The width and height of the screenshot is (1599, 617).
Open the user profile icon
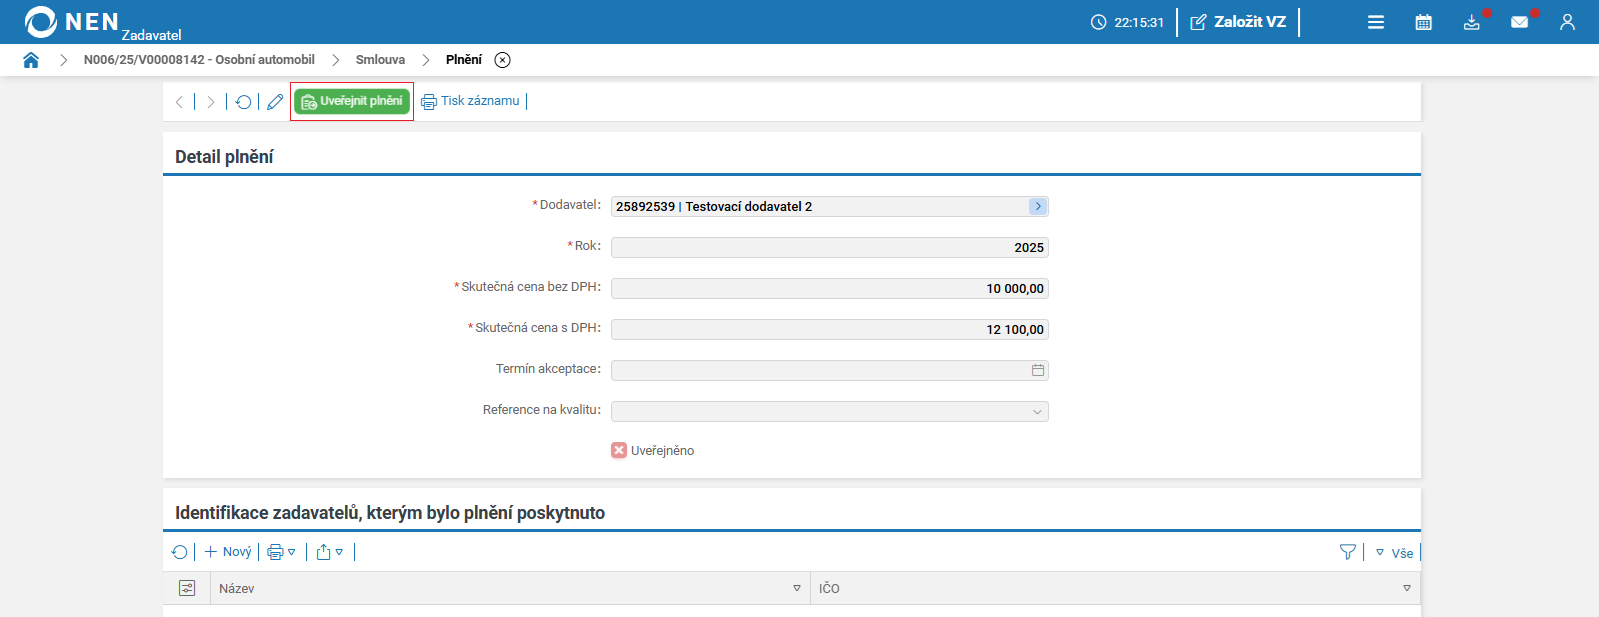coord(1567,22)
